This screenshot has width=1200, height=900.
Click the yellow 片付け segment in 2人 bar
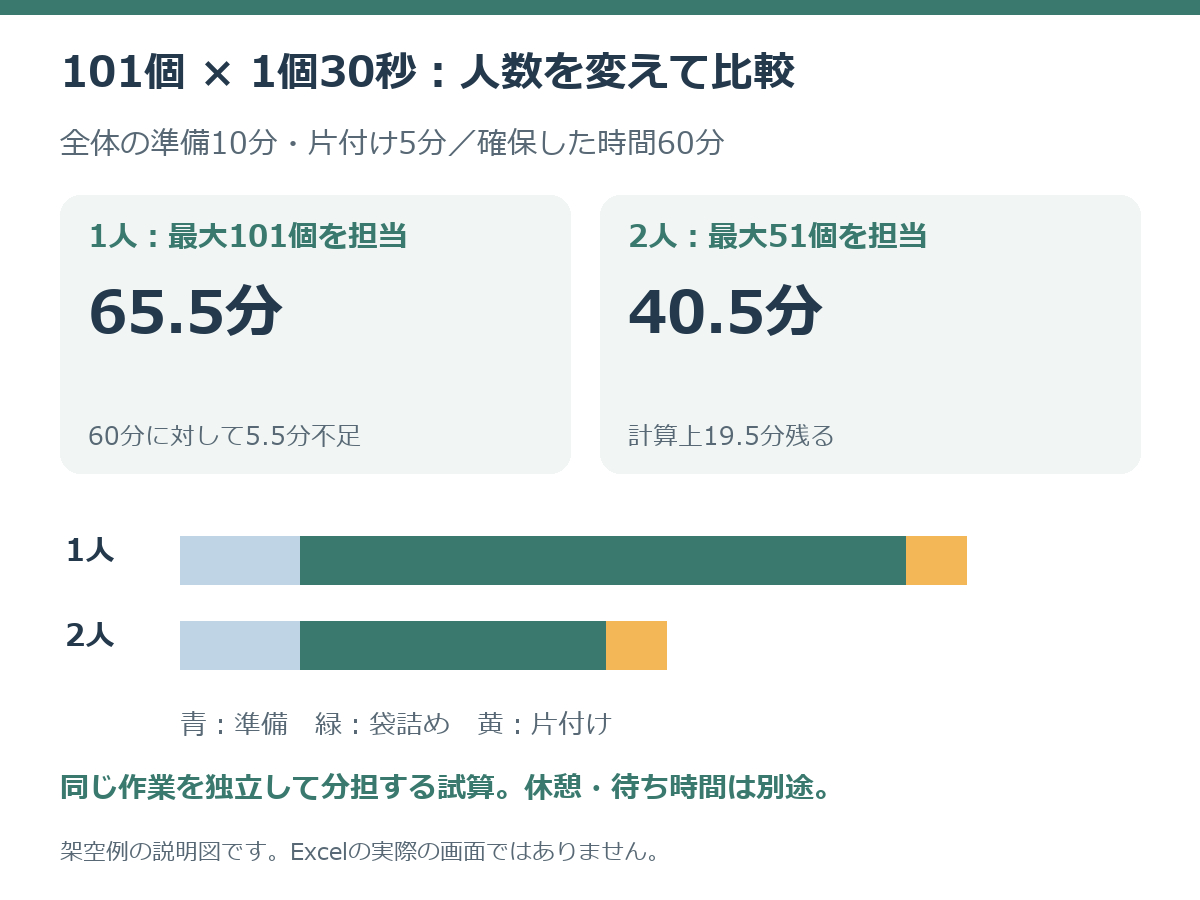[636, 645]
